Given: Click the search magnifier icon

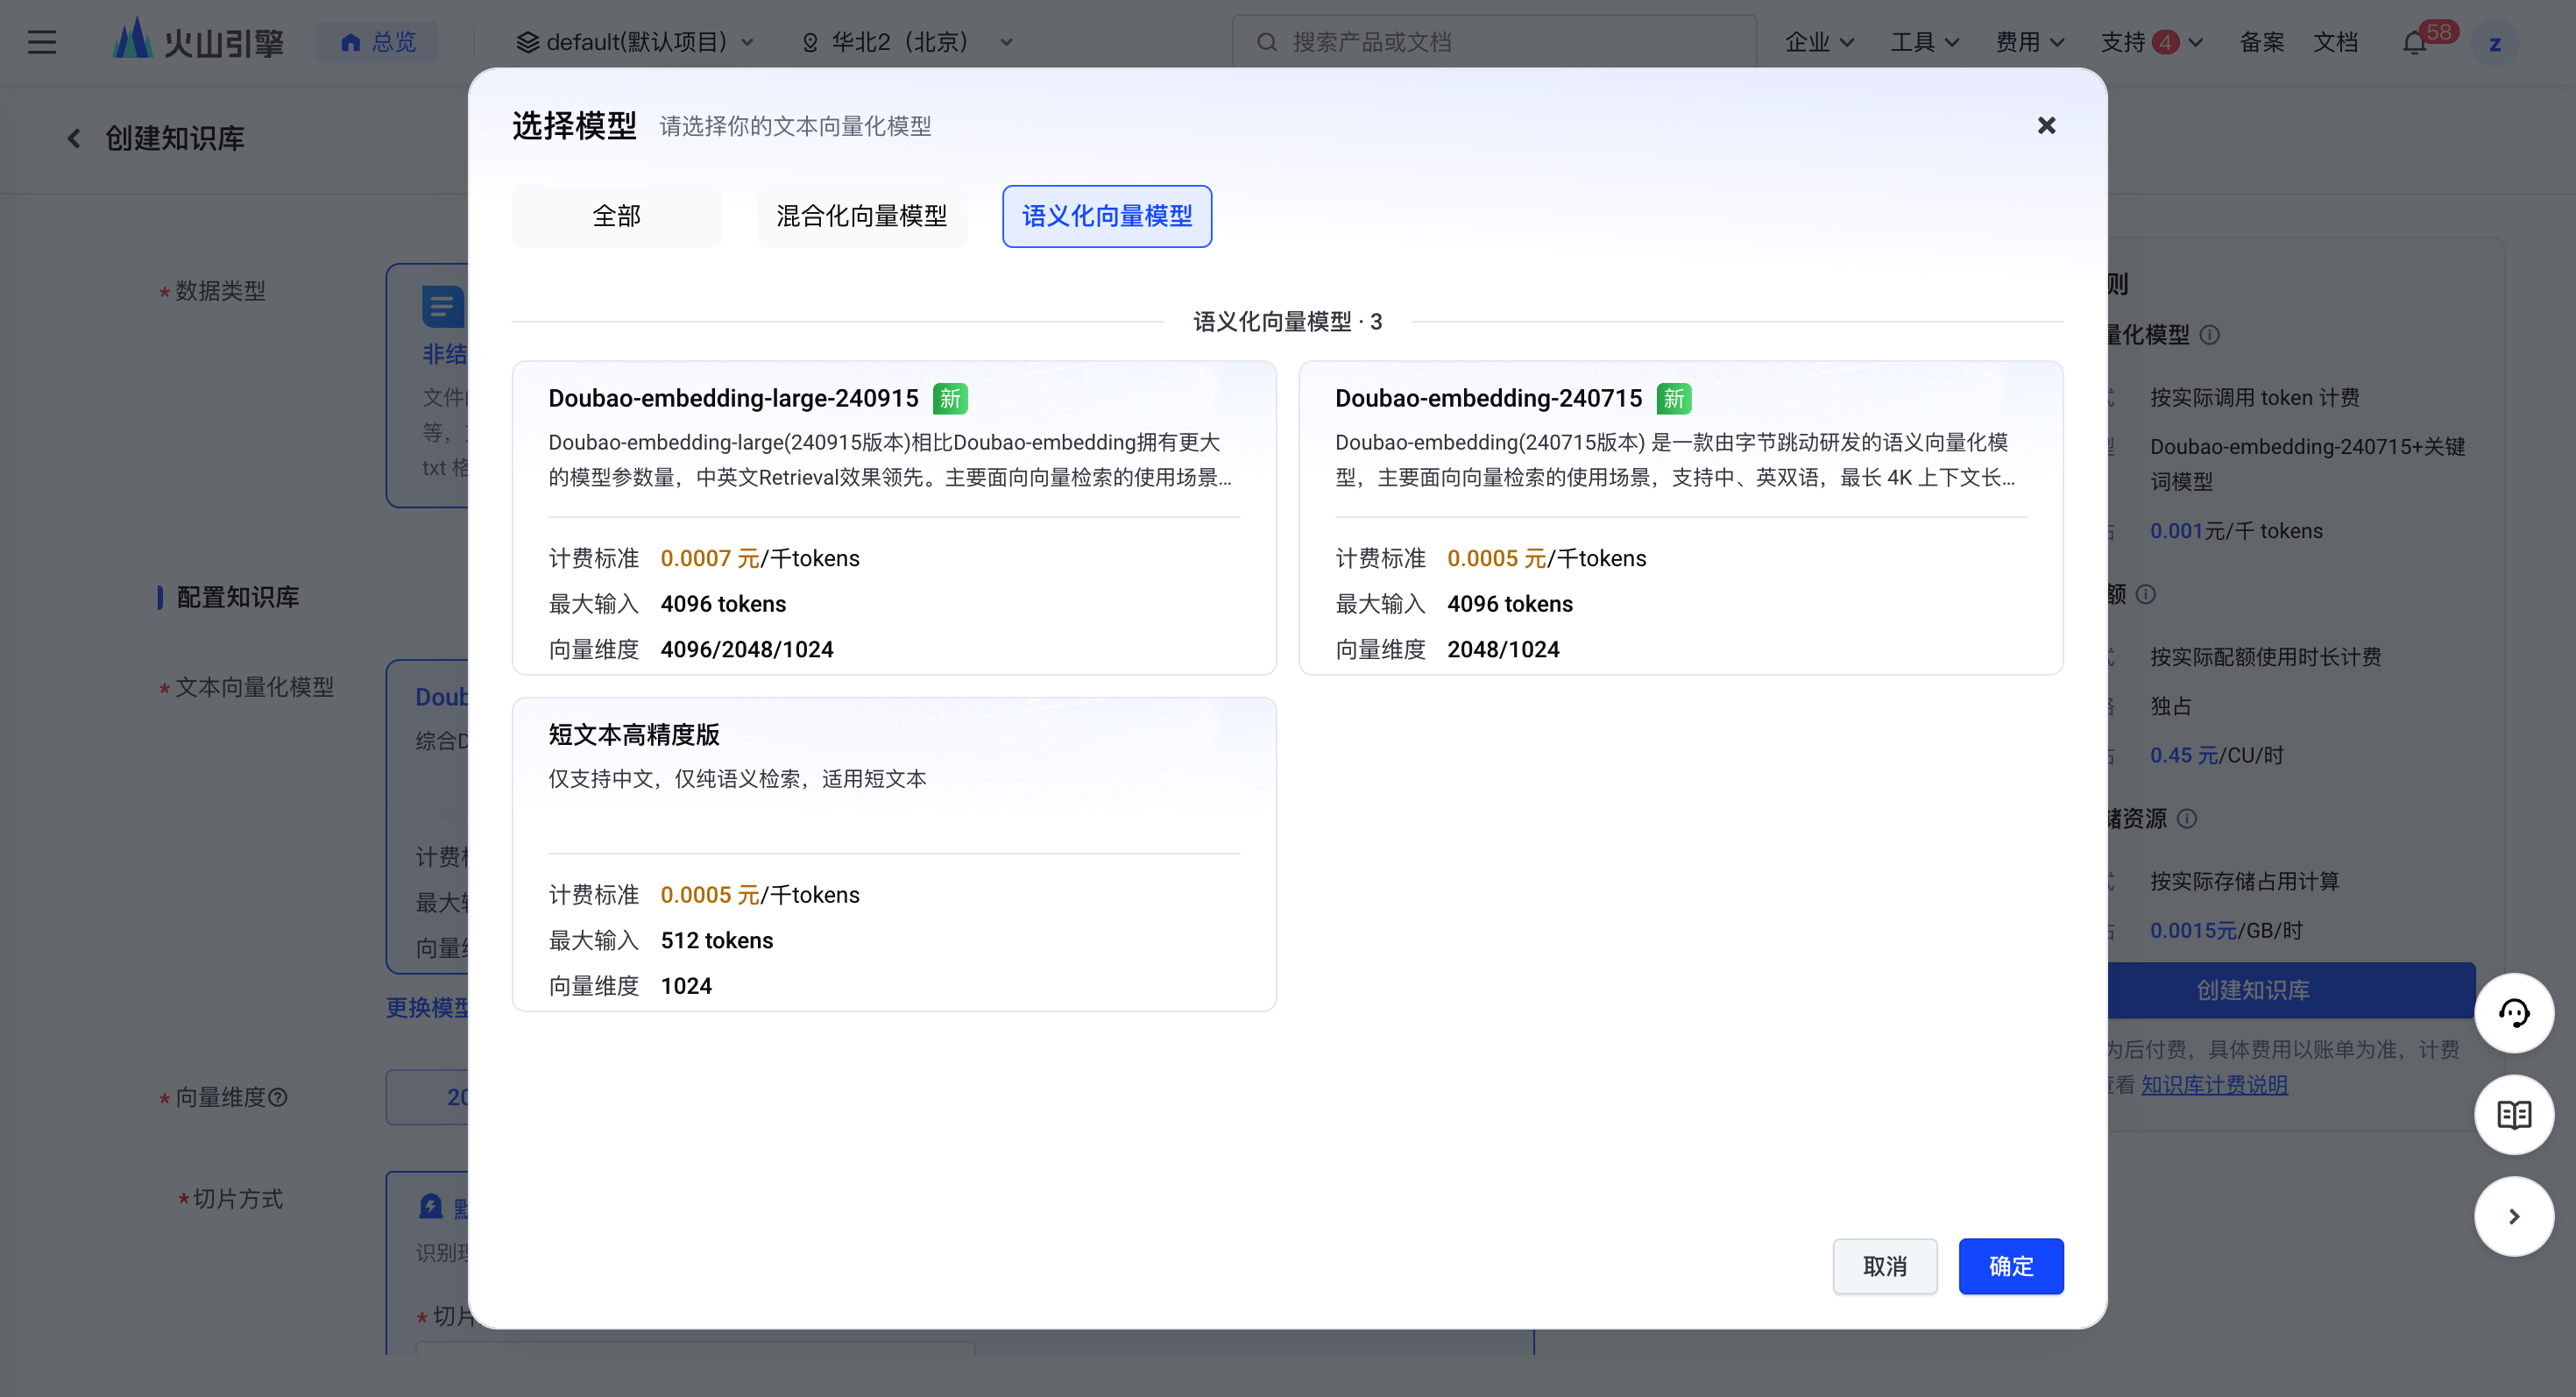Looking at the screenshot, I should point(1266,42).
